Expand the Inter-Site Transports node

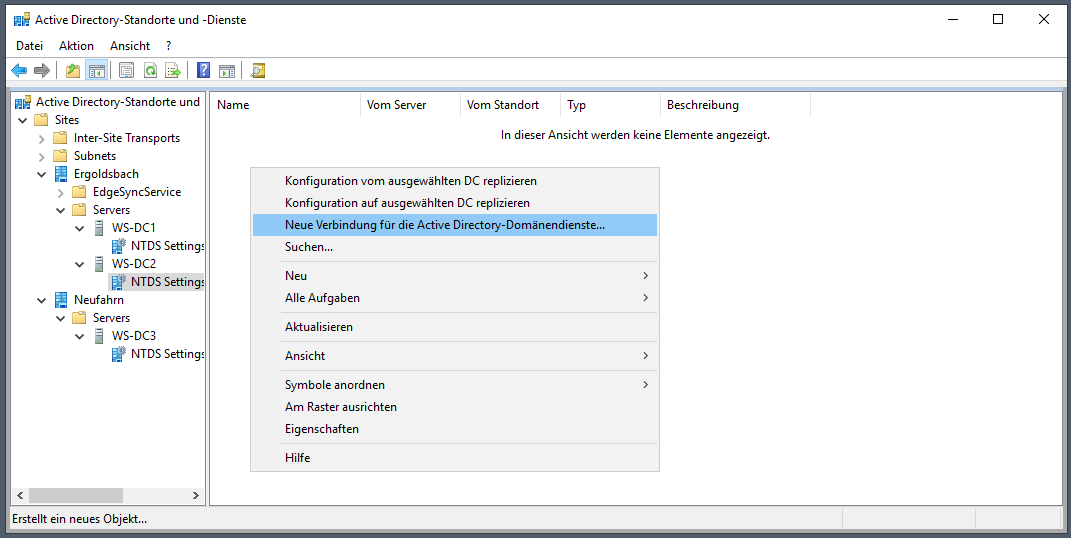click(x=42, y=139)
